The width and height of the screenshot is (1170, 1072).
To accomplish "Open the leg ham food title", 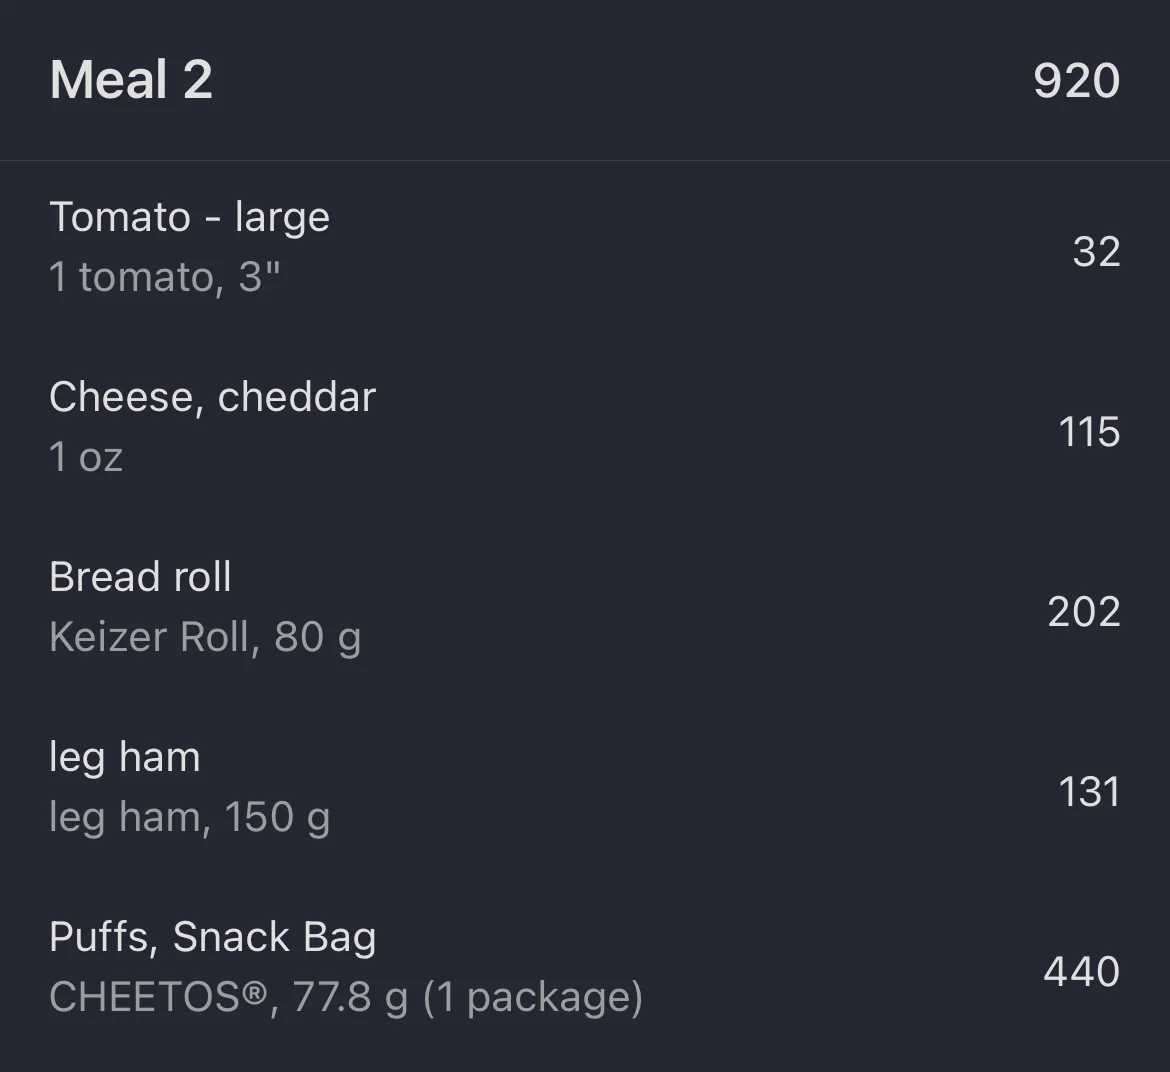I will [x=125, y=757].
